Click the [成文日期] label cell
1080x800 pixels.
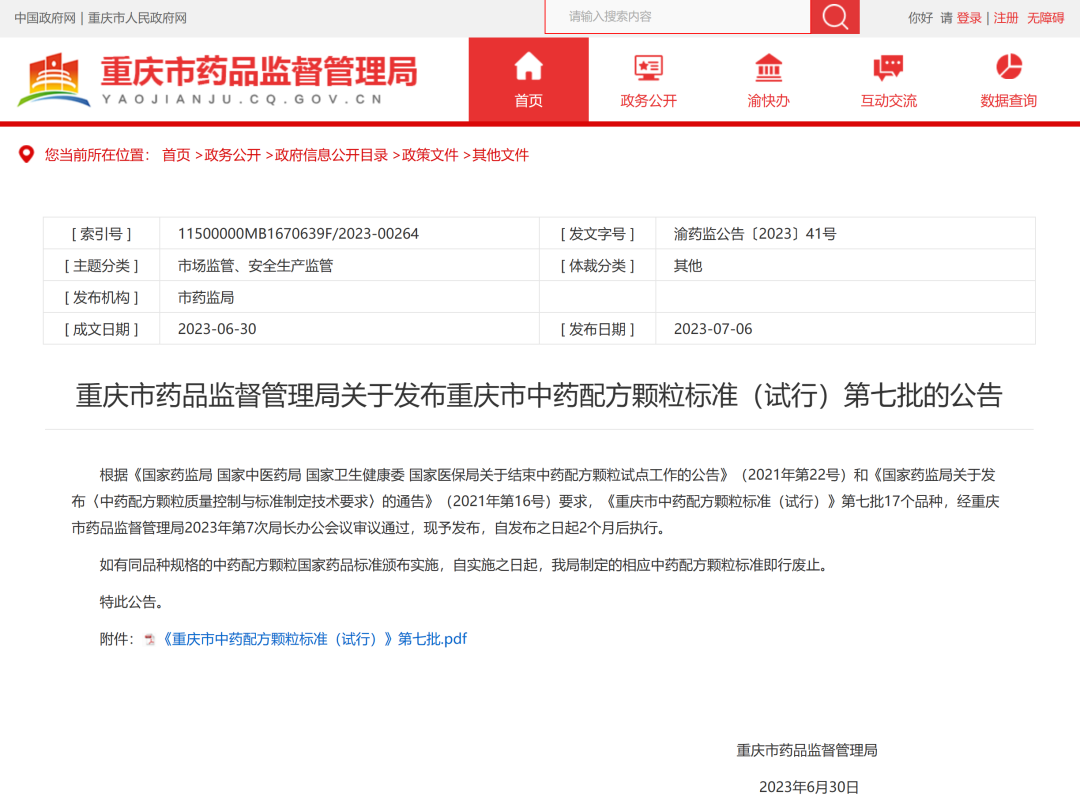pyautogui.click(x=101, y=329)
